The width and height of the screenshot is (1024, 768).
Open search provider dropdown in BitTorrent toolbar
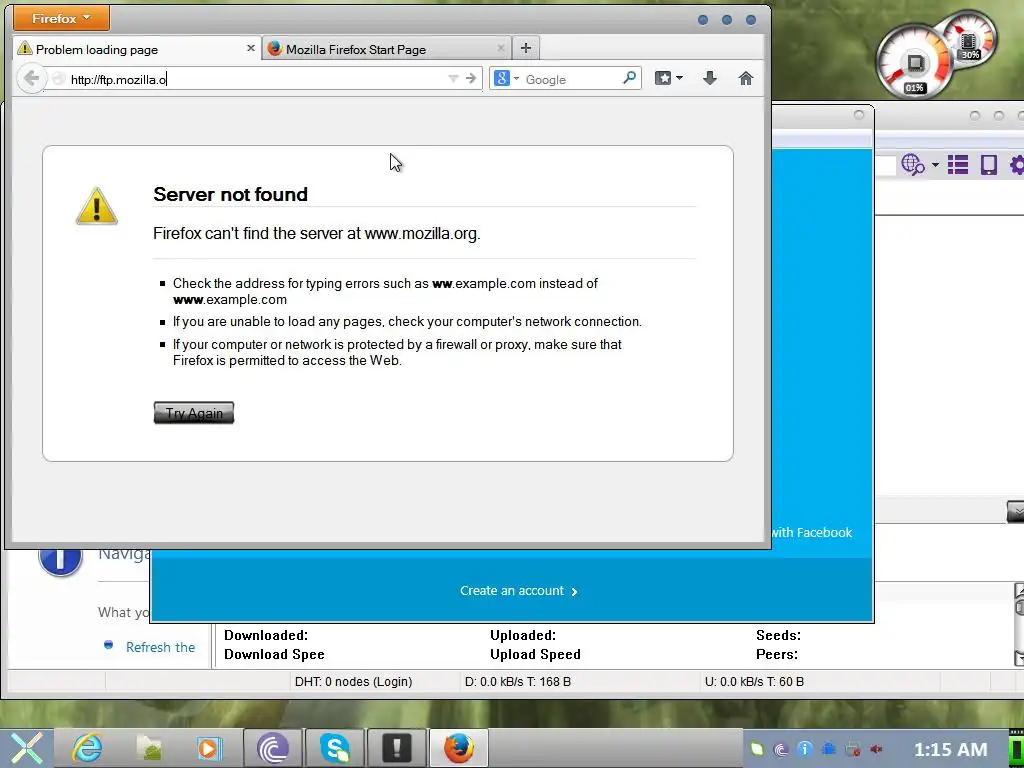[x=935, y=165]
